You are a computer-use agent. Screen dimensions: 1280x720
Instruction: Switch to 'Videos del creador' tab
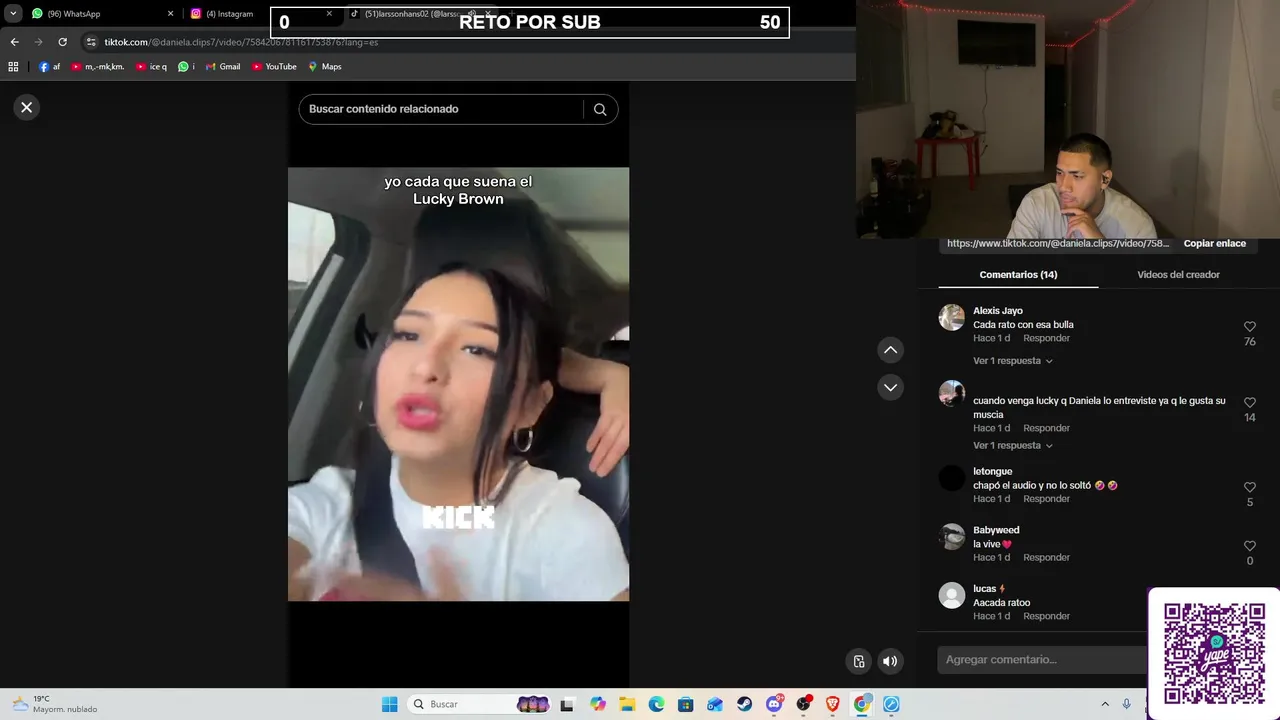(x=1178, y=275)
